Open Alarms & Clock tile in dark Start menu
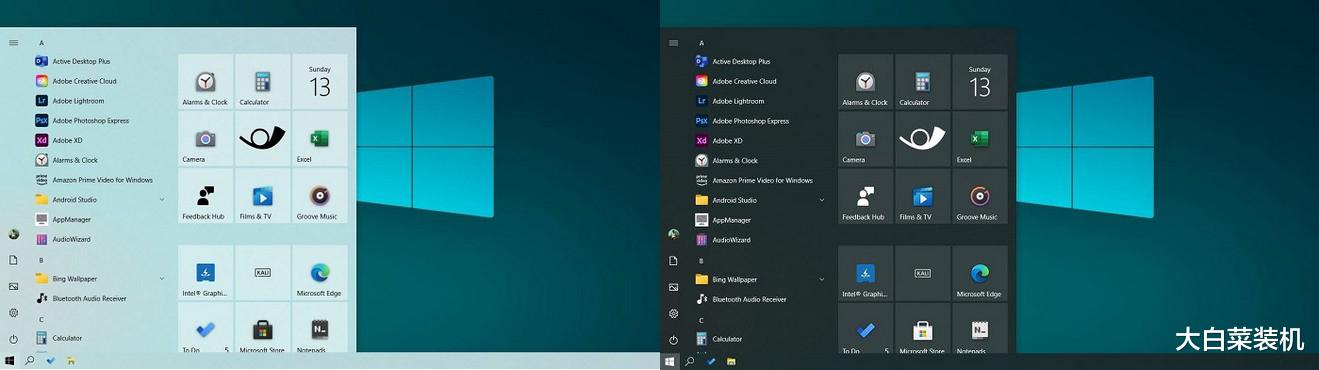This screenshot has height=370, width=1319. pyautogui.click(x=865, y=82)
